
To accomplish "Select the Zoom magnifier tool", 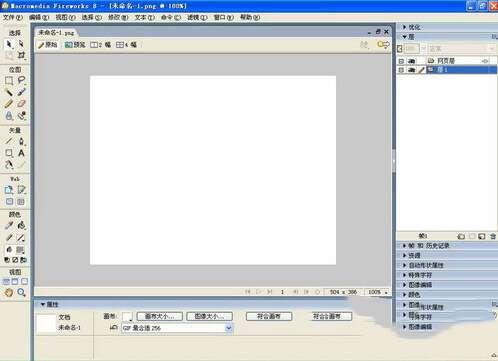I will 21,293.
